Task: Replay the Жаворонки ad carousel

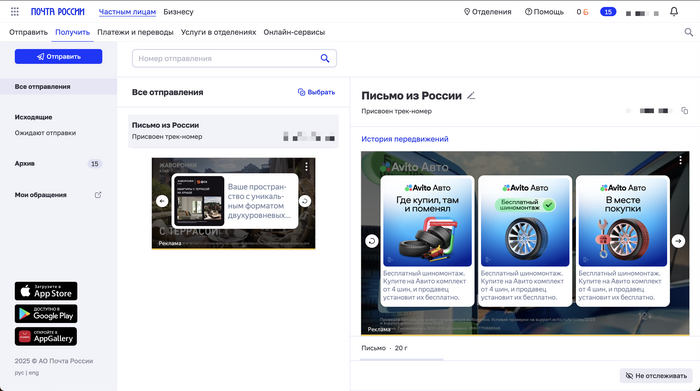Action: click(x=305, y=201)
